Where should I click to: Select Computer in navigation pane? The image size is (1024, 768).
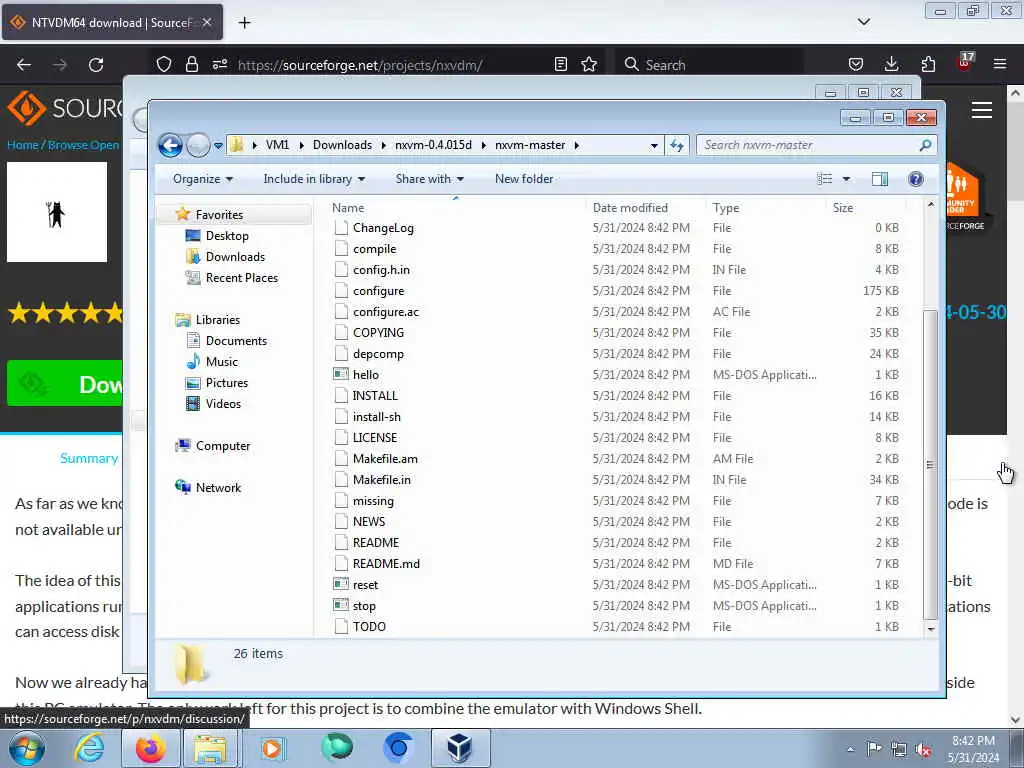222,446
